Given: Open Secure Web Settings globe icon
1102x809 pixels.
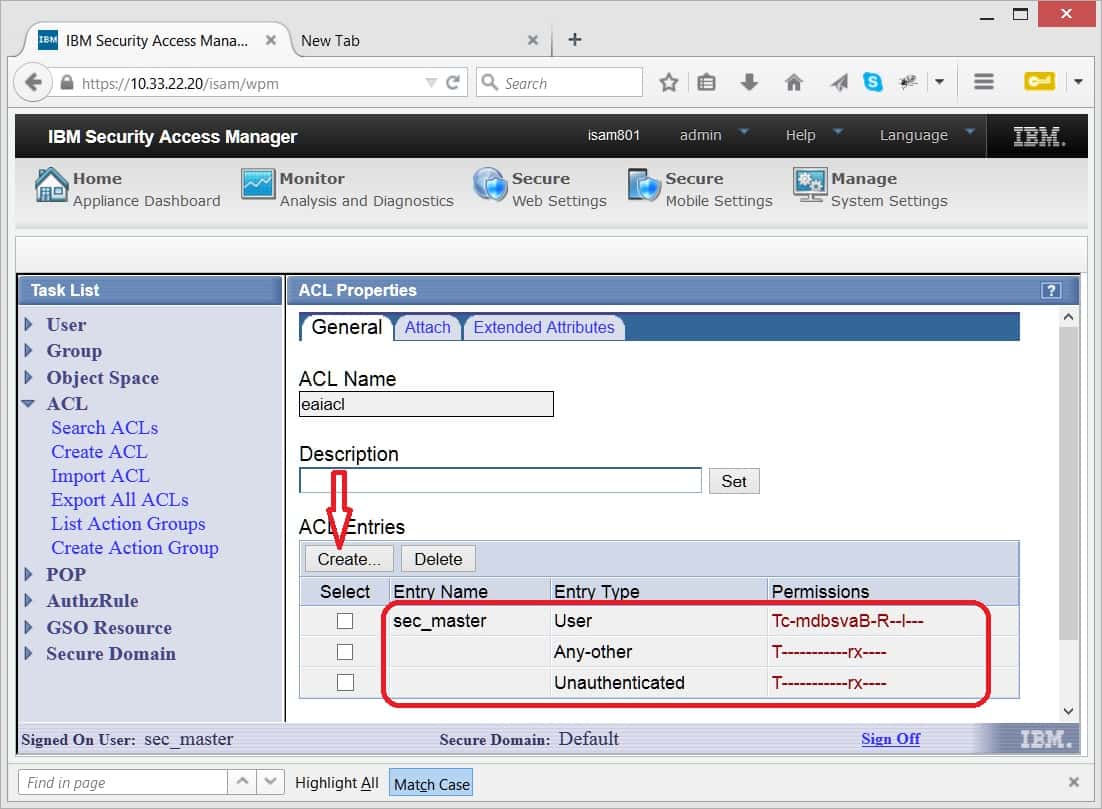Looking at the screenshot, I should pyautogui.click(x=489, y=185).
